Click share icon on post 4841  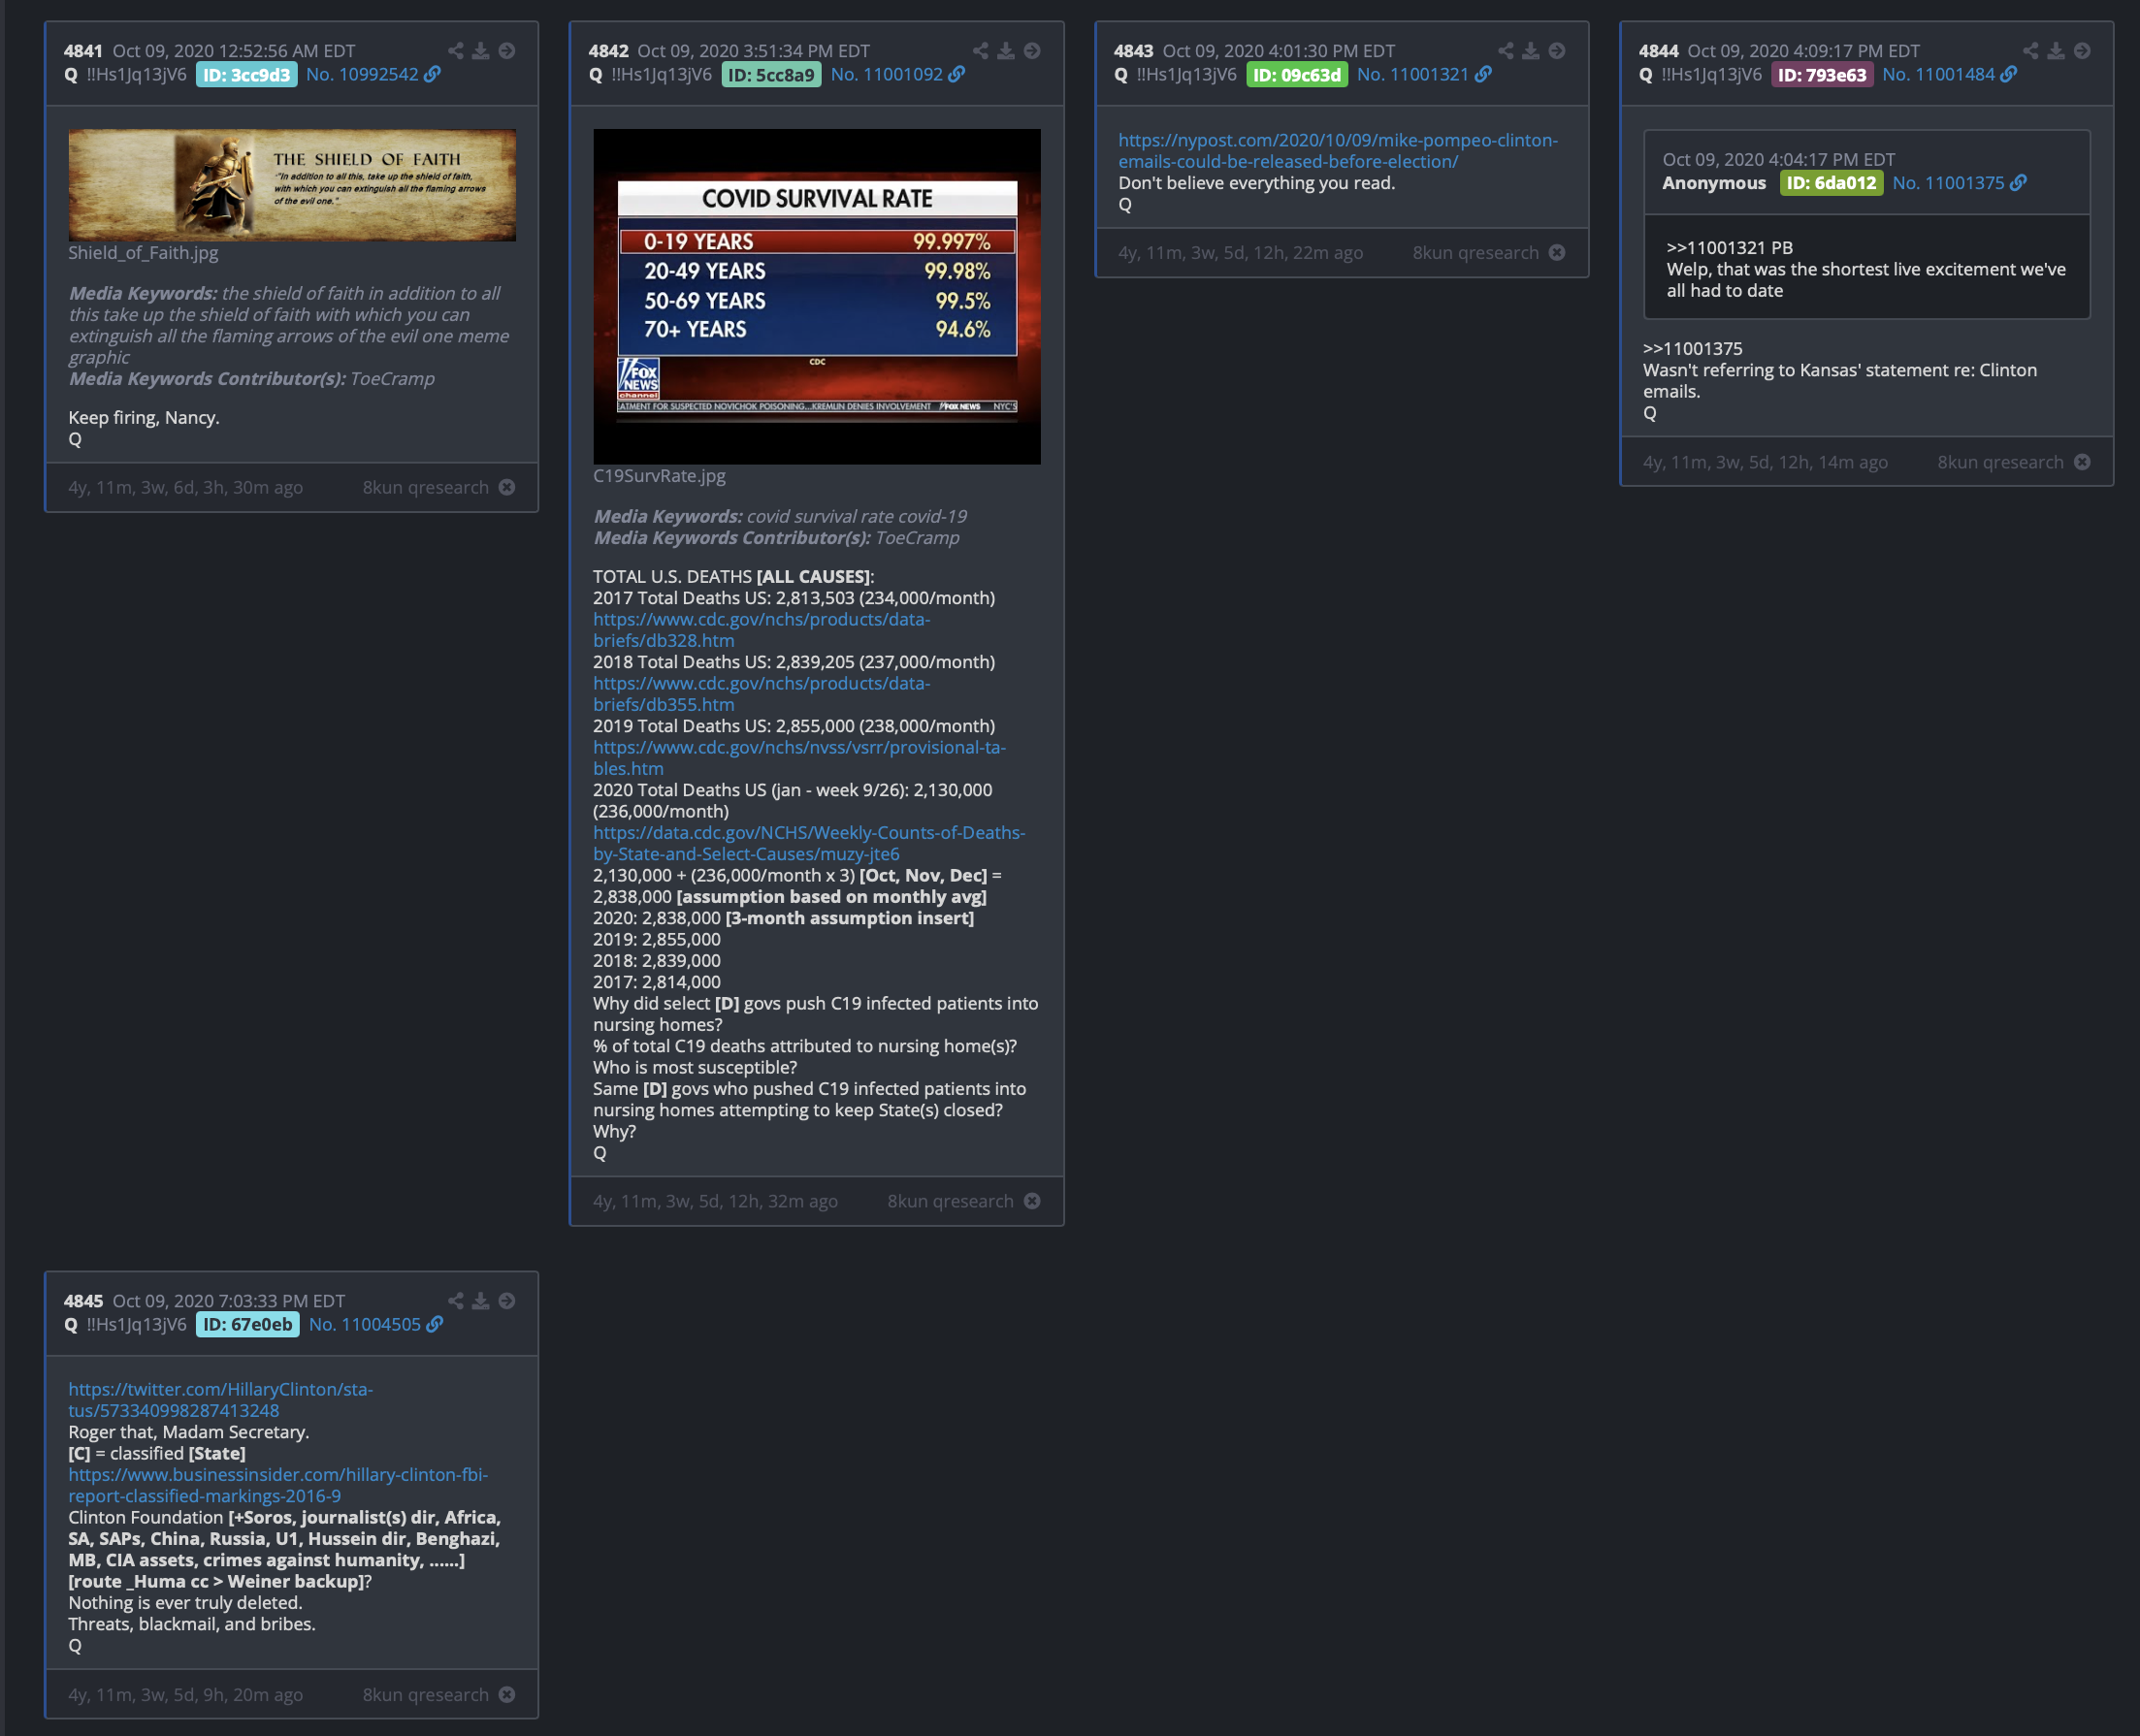pyautogui.click(x=455, y=51)
